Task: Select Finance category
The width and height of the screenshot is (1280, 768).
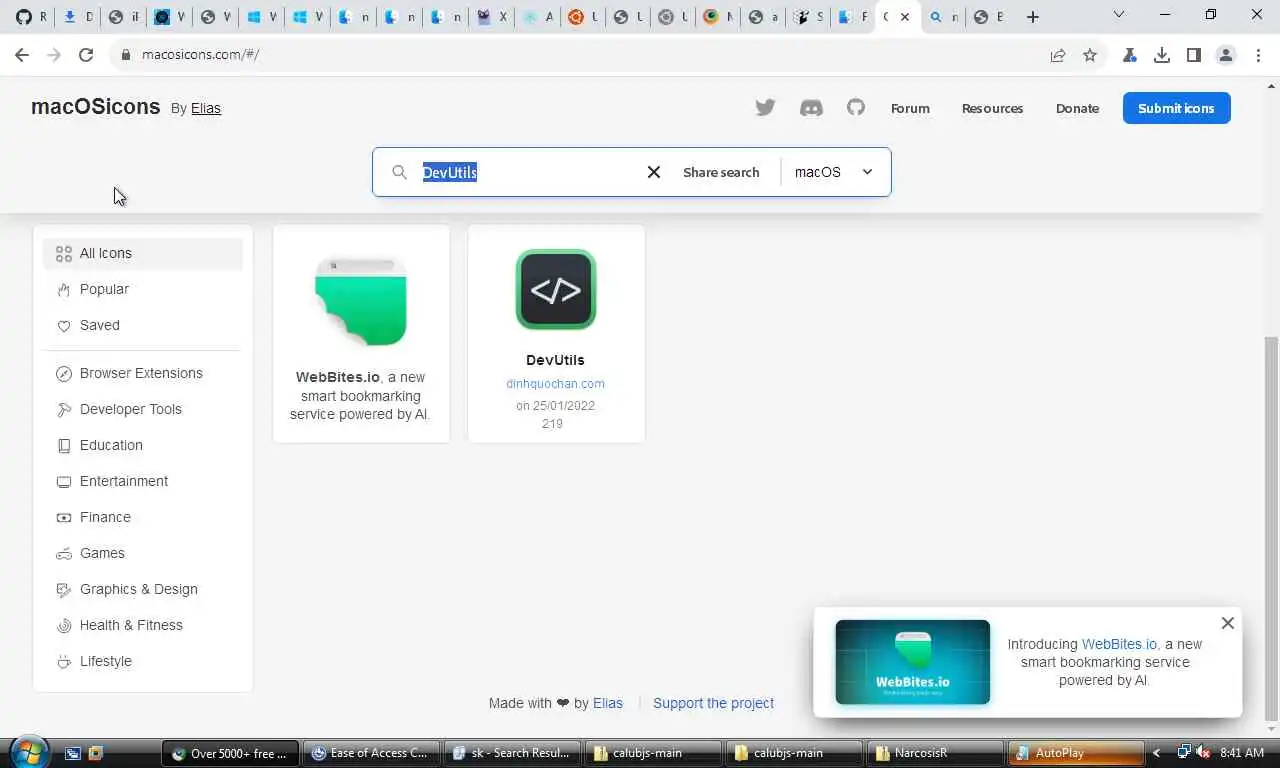Action: [x=143, y=517]
